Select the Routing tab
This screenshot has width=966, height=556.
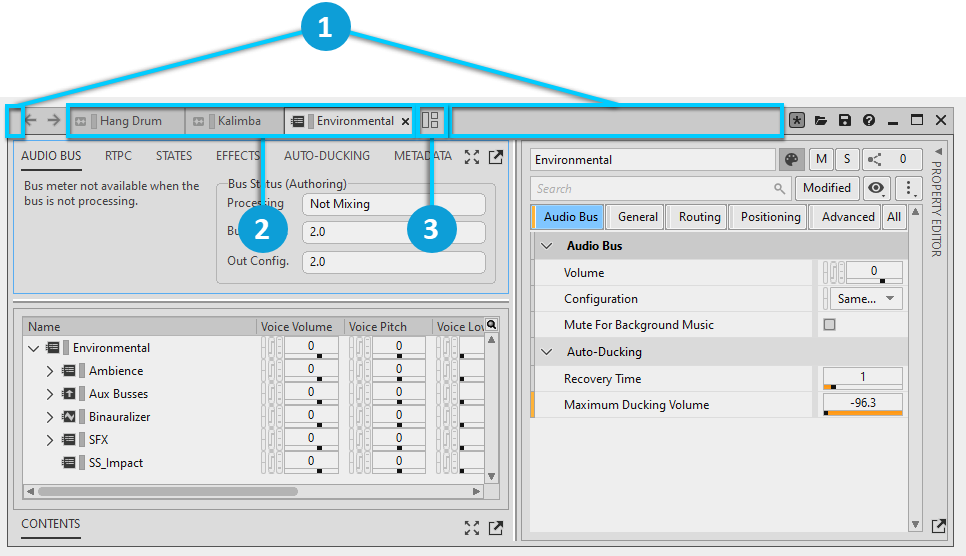click(x=699, y=217)
